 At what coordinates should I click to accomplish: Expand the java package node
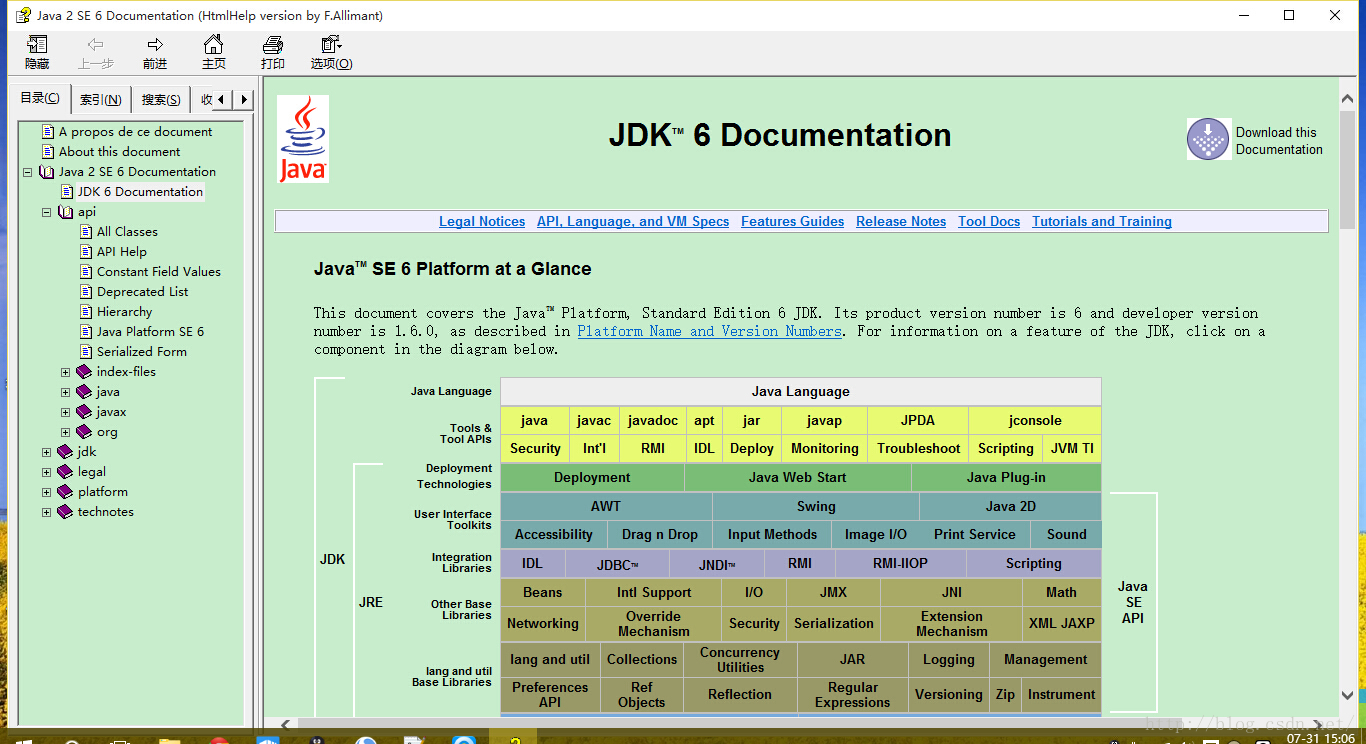click(65, 392)
